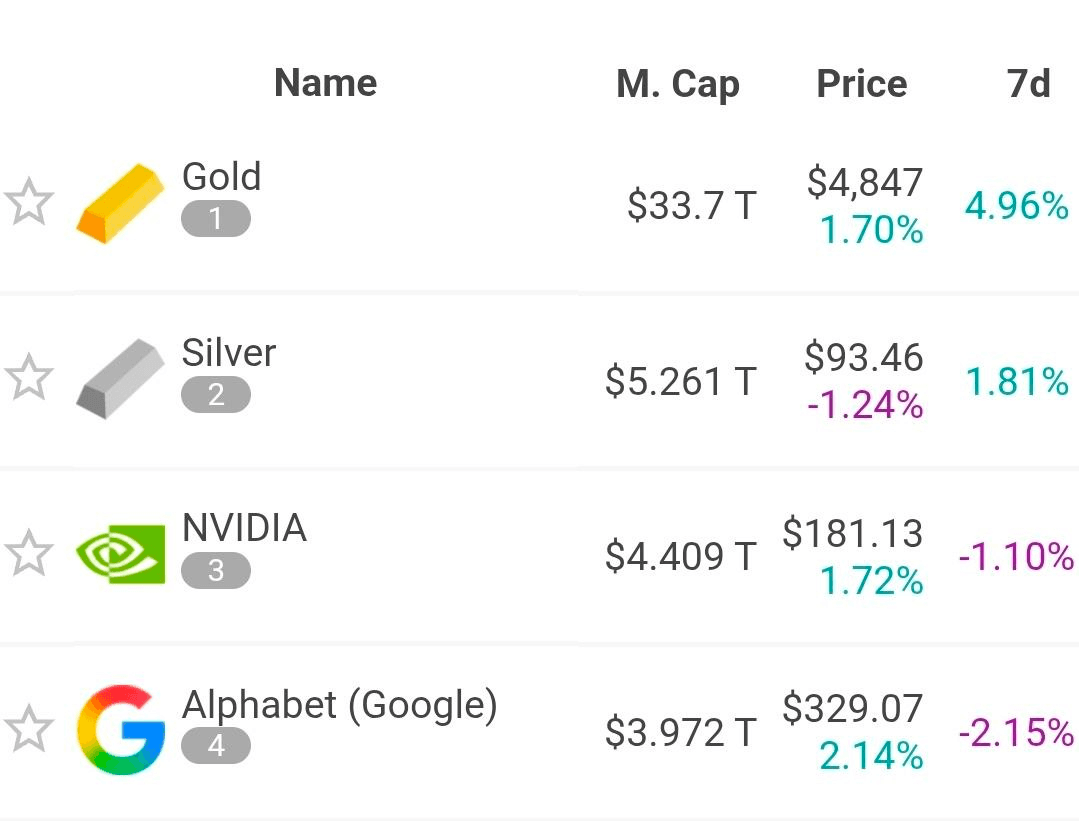Click the rank 4 badge
This screenshot has width=1079, height=821.
point(216,746)
